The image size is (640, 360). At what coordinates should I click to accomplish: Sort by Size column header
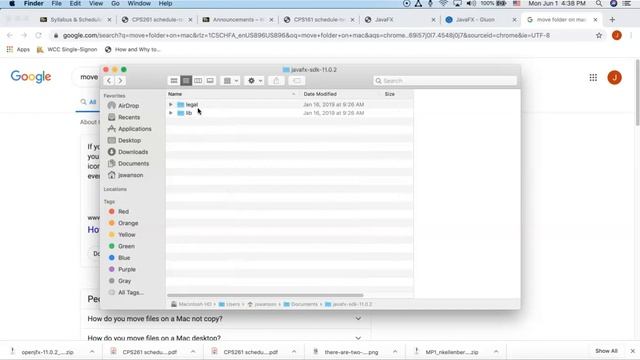pos(390,94)
